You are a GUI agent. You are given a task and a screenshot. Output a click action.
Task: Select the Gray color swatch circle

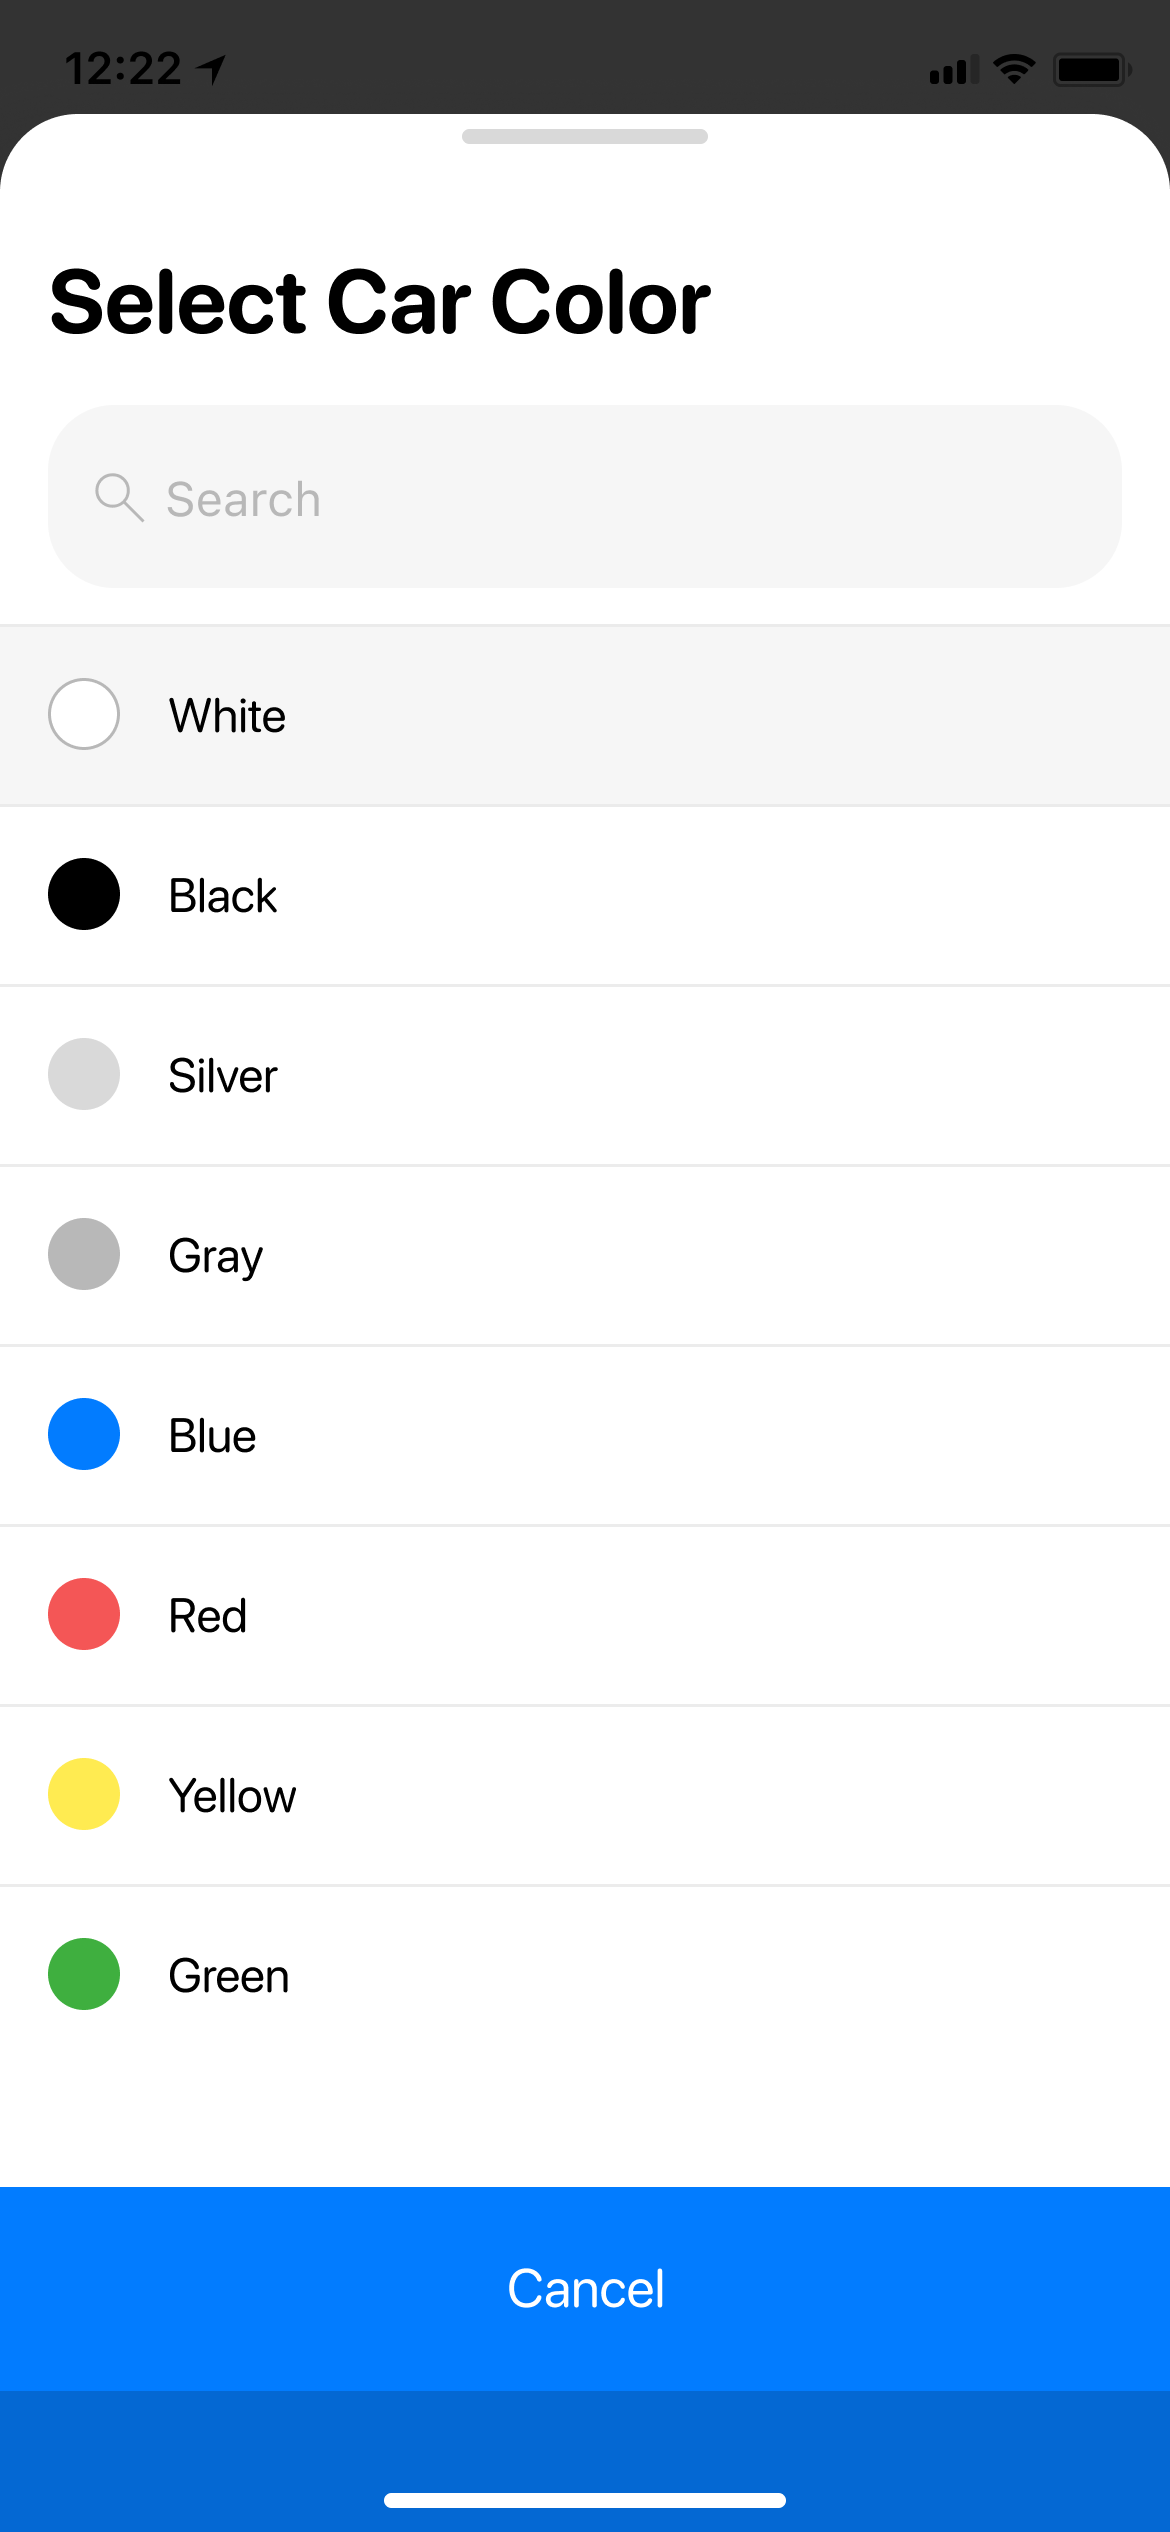pyautogui.click(x=83, y=1254)
